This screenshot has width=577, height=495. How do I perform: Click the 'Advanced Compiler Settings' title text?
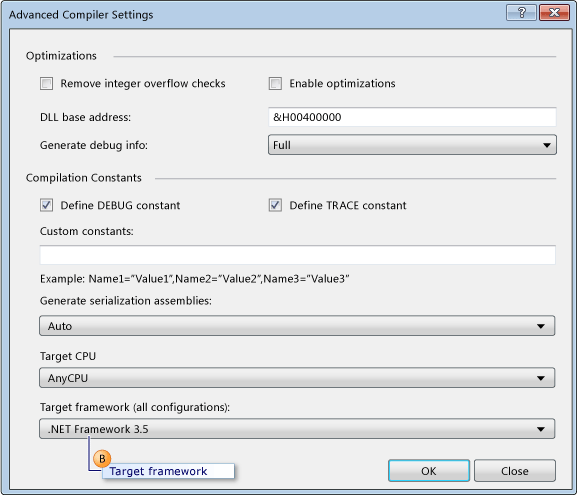(81, 15)
